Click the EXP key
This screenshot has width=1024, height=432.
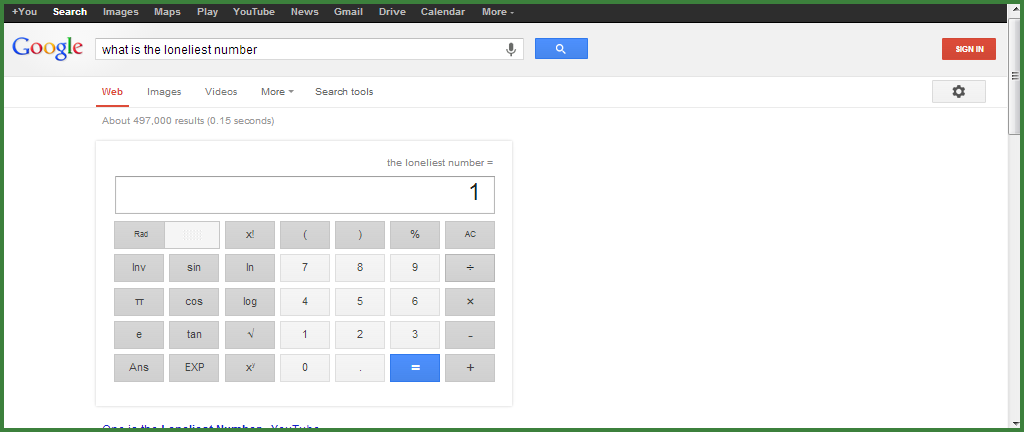click(194, 367)
